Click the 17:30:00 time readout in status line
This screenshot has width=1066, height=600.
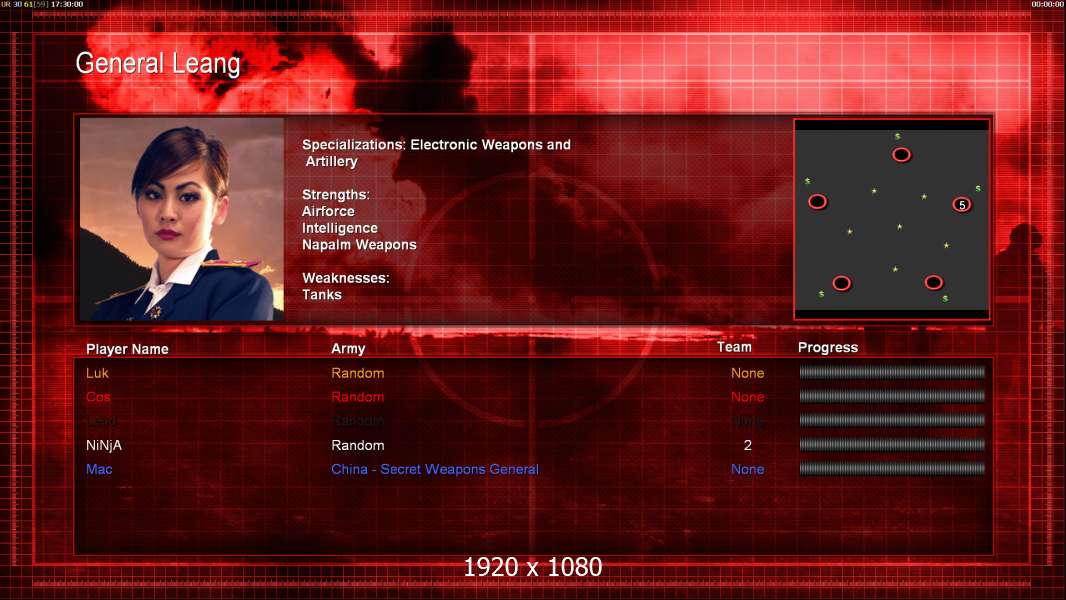coord(67,4)
